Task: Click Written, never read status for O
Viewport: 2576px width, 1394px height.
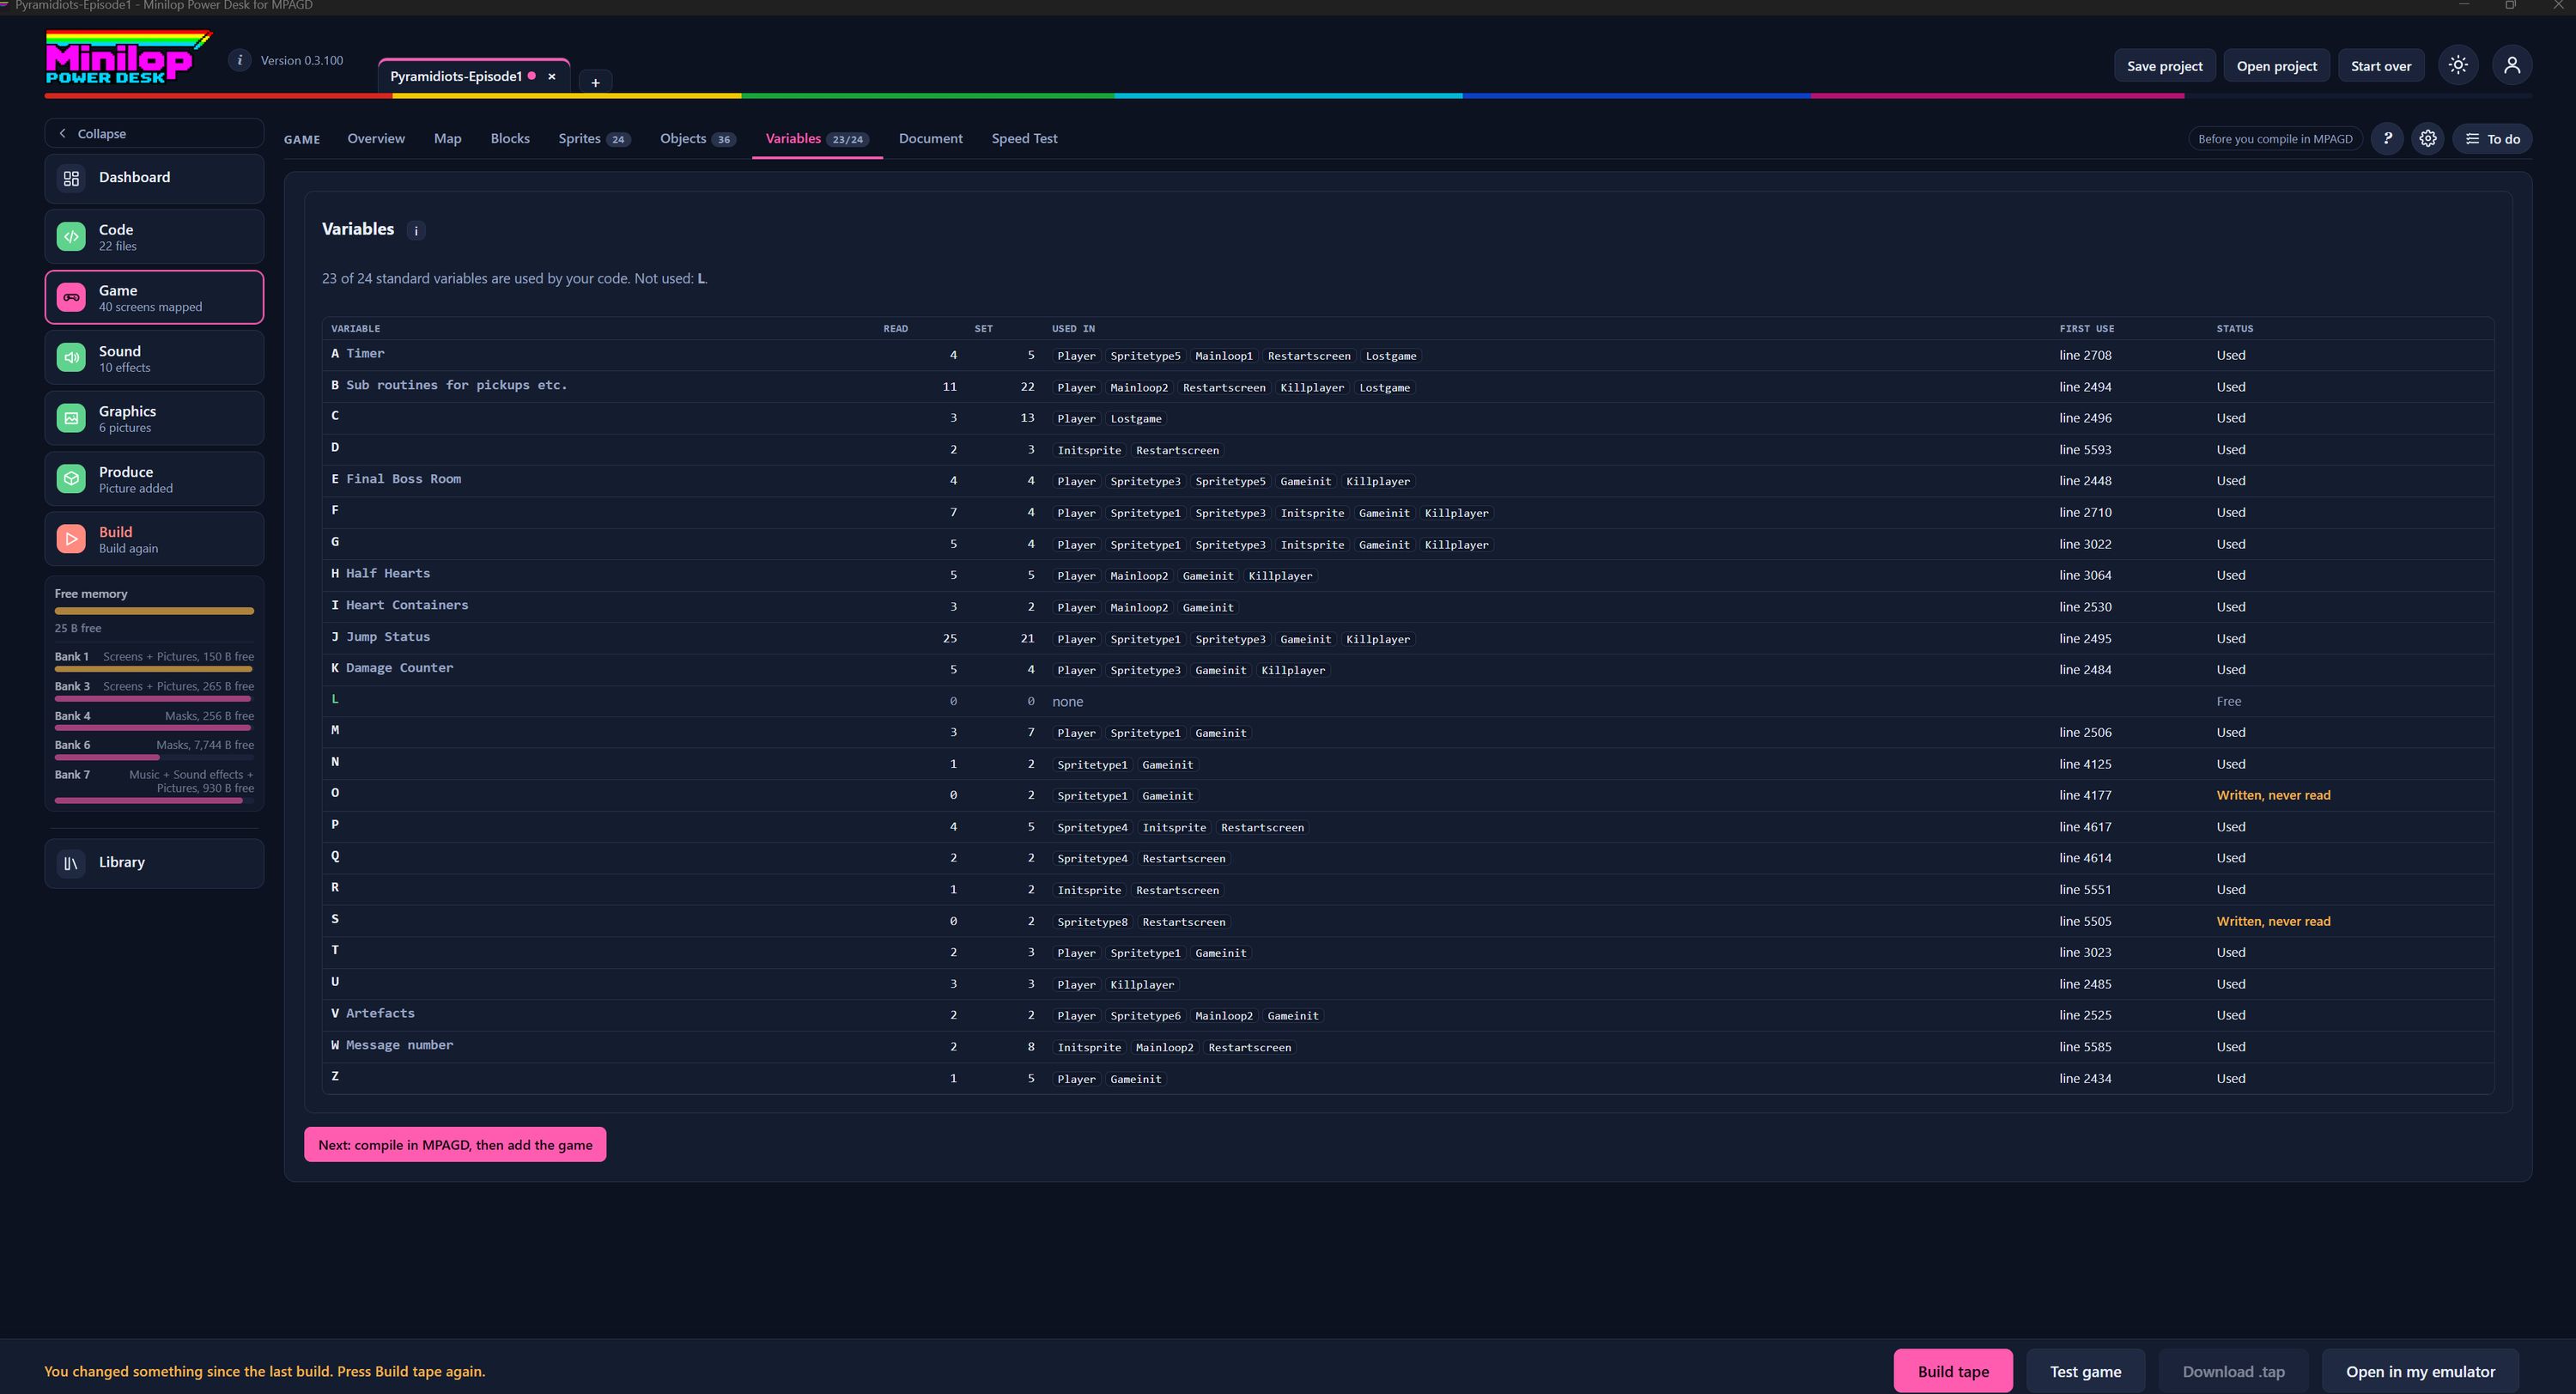Action: tap(2273, 795)
